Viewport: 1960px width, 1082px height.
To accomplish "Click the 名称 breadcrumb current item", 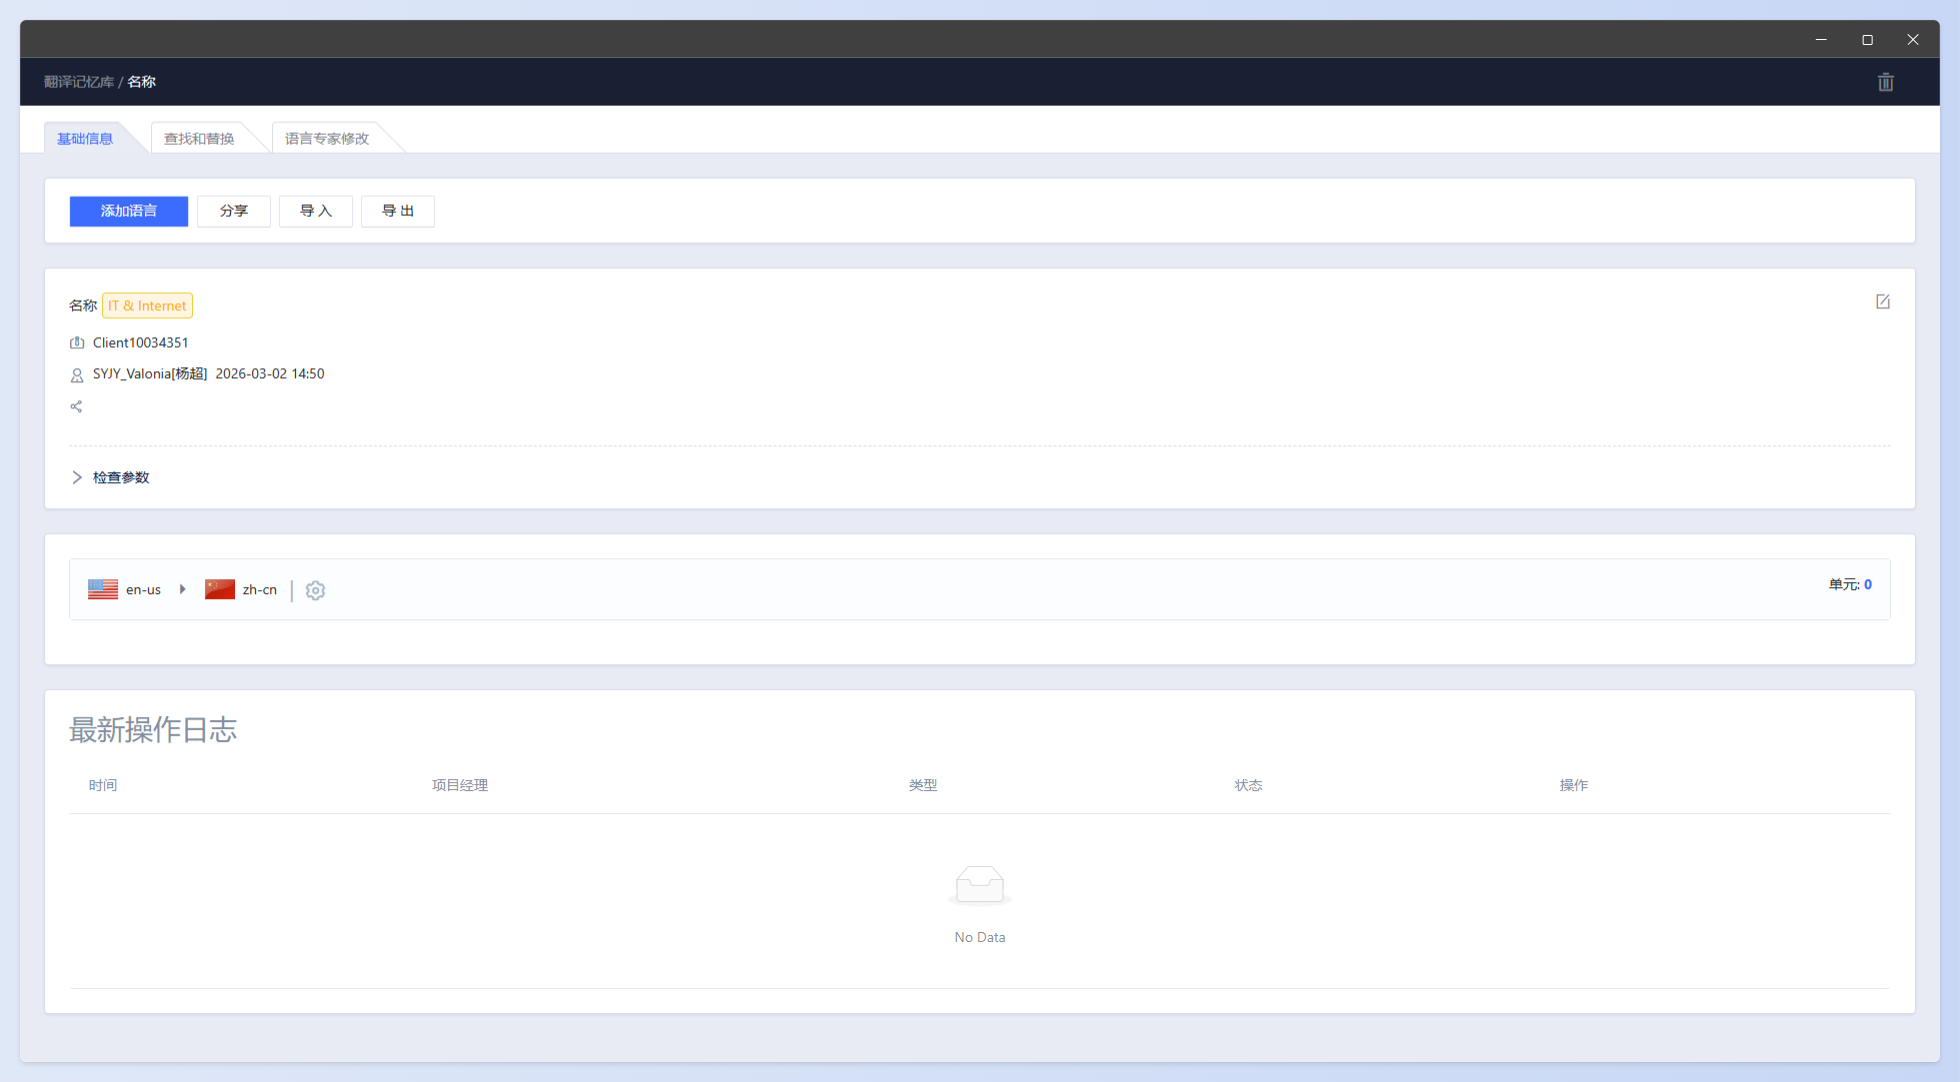I will click(141, 82).
